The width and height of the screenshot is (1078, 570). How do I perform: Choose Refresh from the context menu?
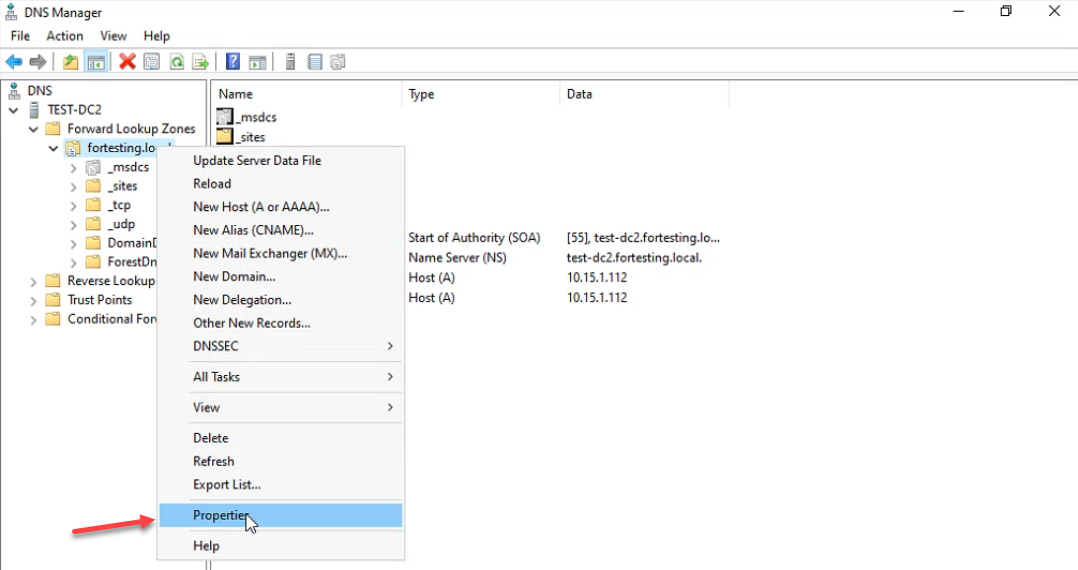pos(280,461)
